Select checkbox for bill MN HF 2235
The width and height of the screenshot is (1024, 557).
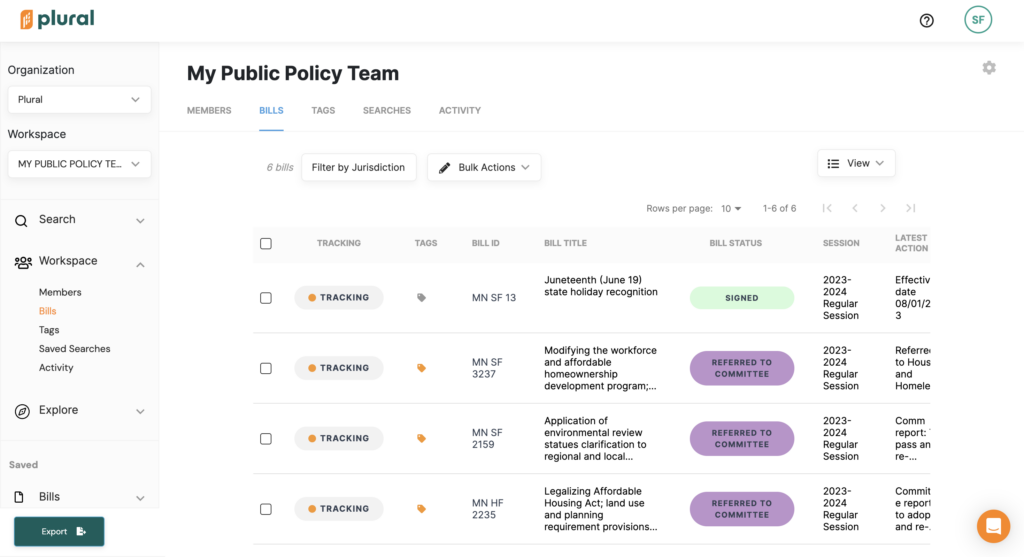pos(266,509)
